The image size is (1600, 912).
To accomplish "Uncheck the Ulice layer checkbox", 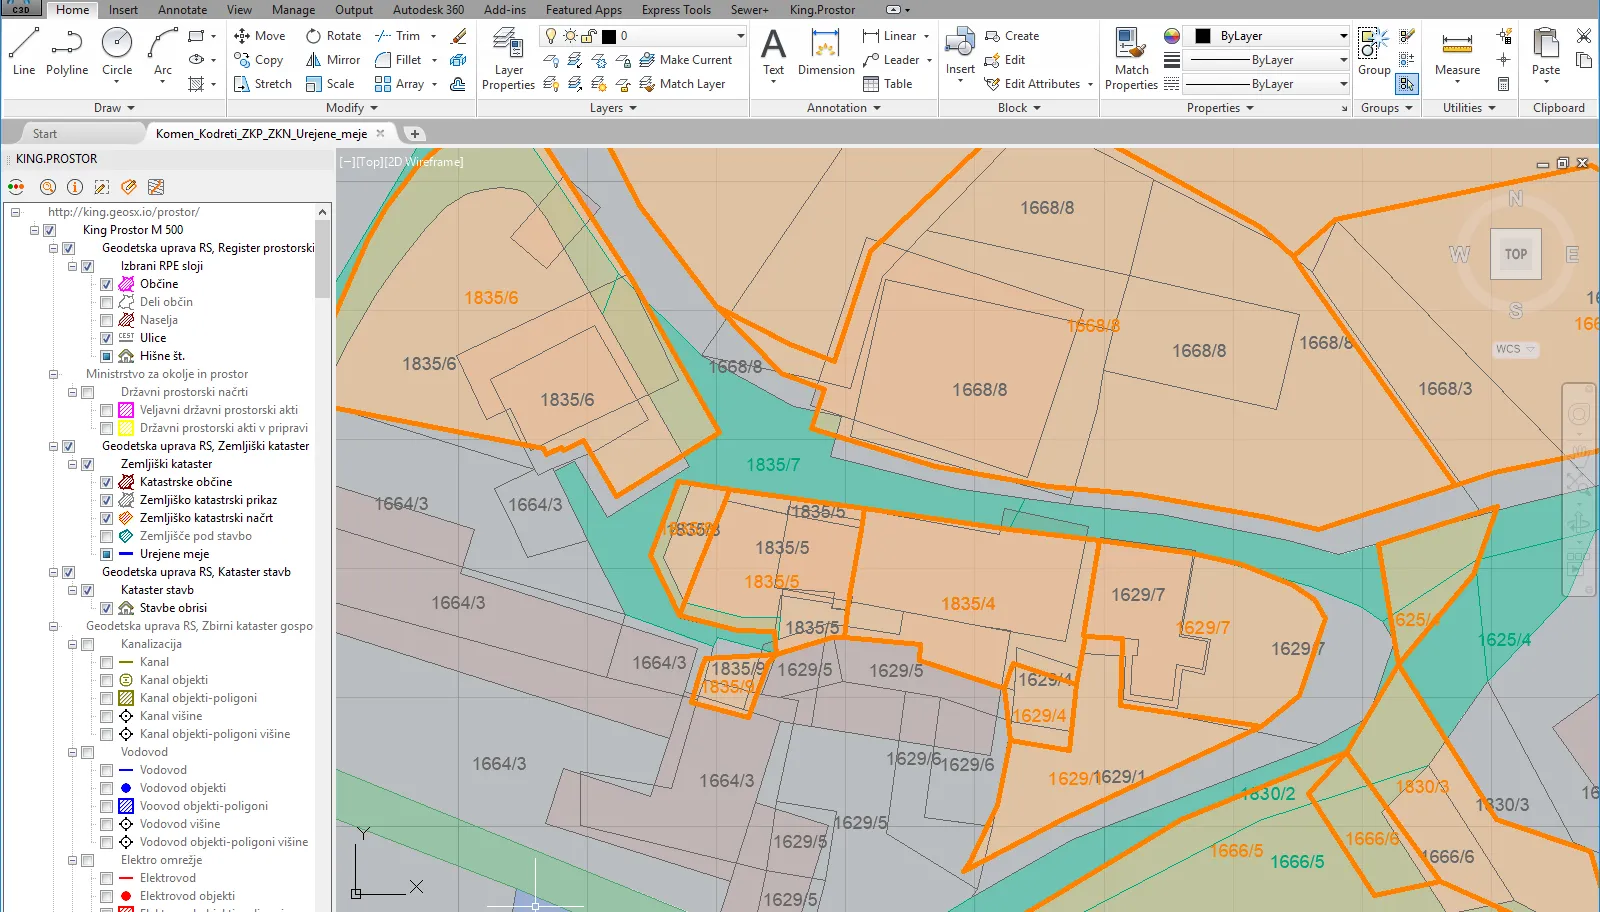I will [x=106, y=338].
